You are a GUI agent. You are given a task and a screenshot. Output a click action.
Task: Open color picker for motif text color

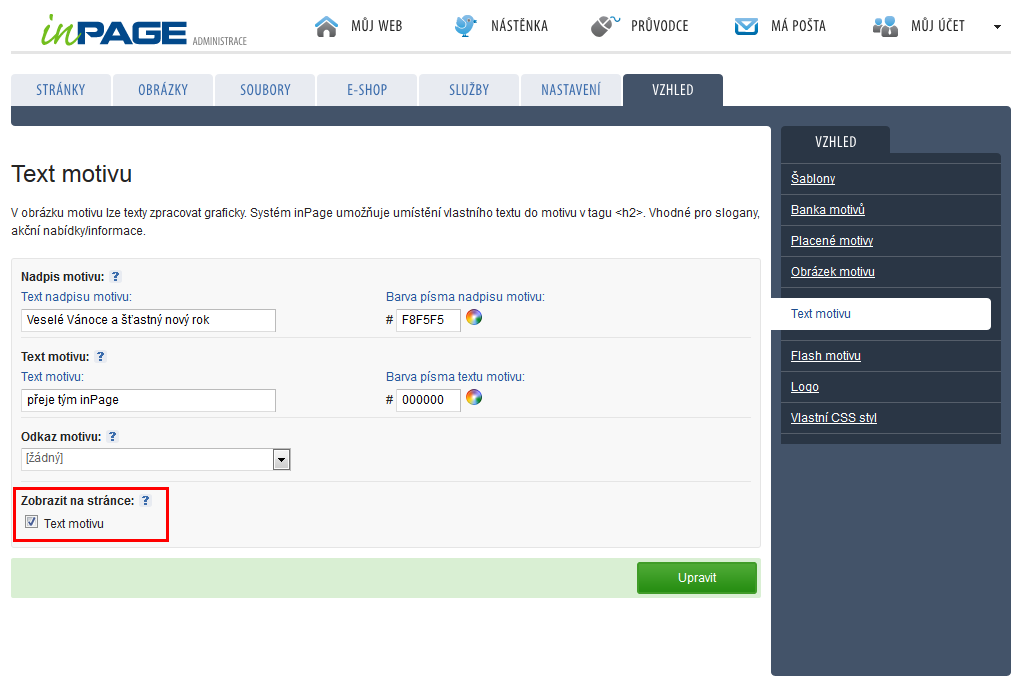click(x=474, y=398)
